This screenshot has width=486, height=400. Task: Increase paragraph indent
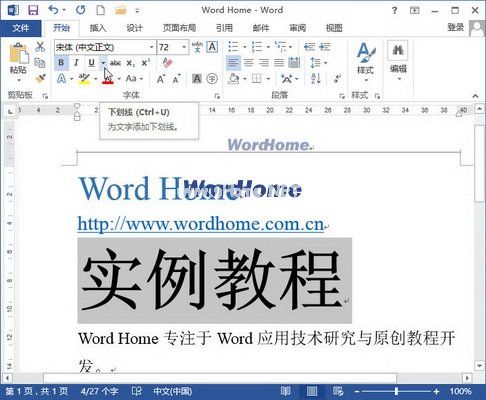[x=324, y=47]
